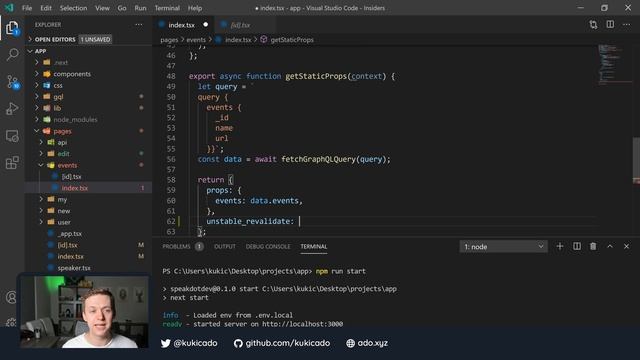Kill terminal with trash icon
Screen dimensions: 640x360
(x=593, y=246)
